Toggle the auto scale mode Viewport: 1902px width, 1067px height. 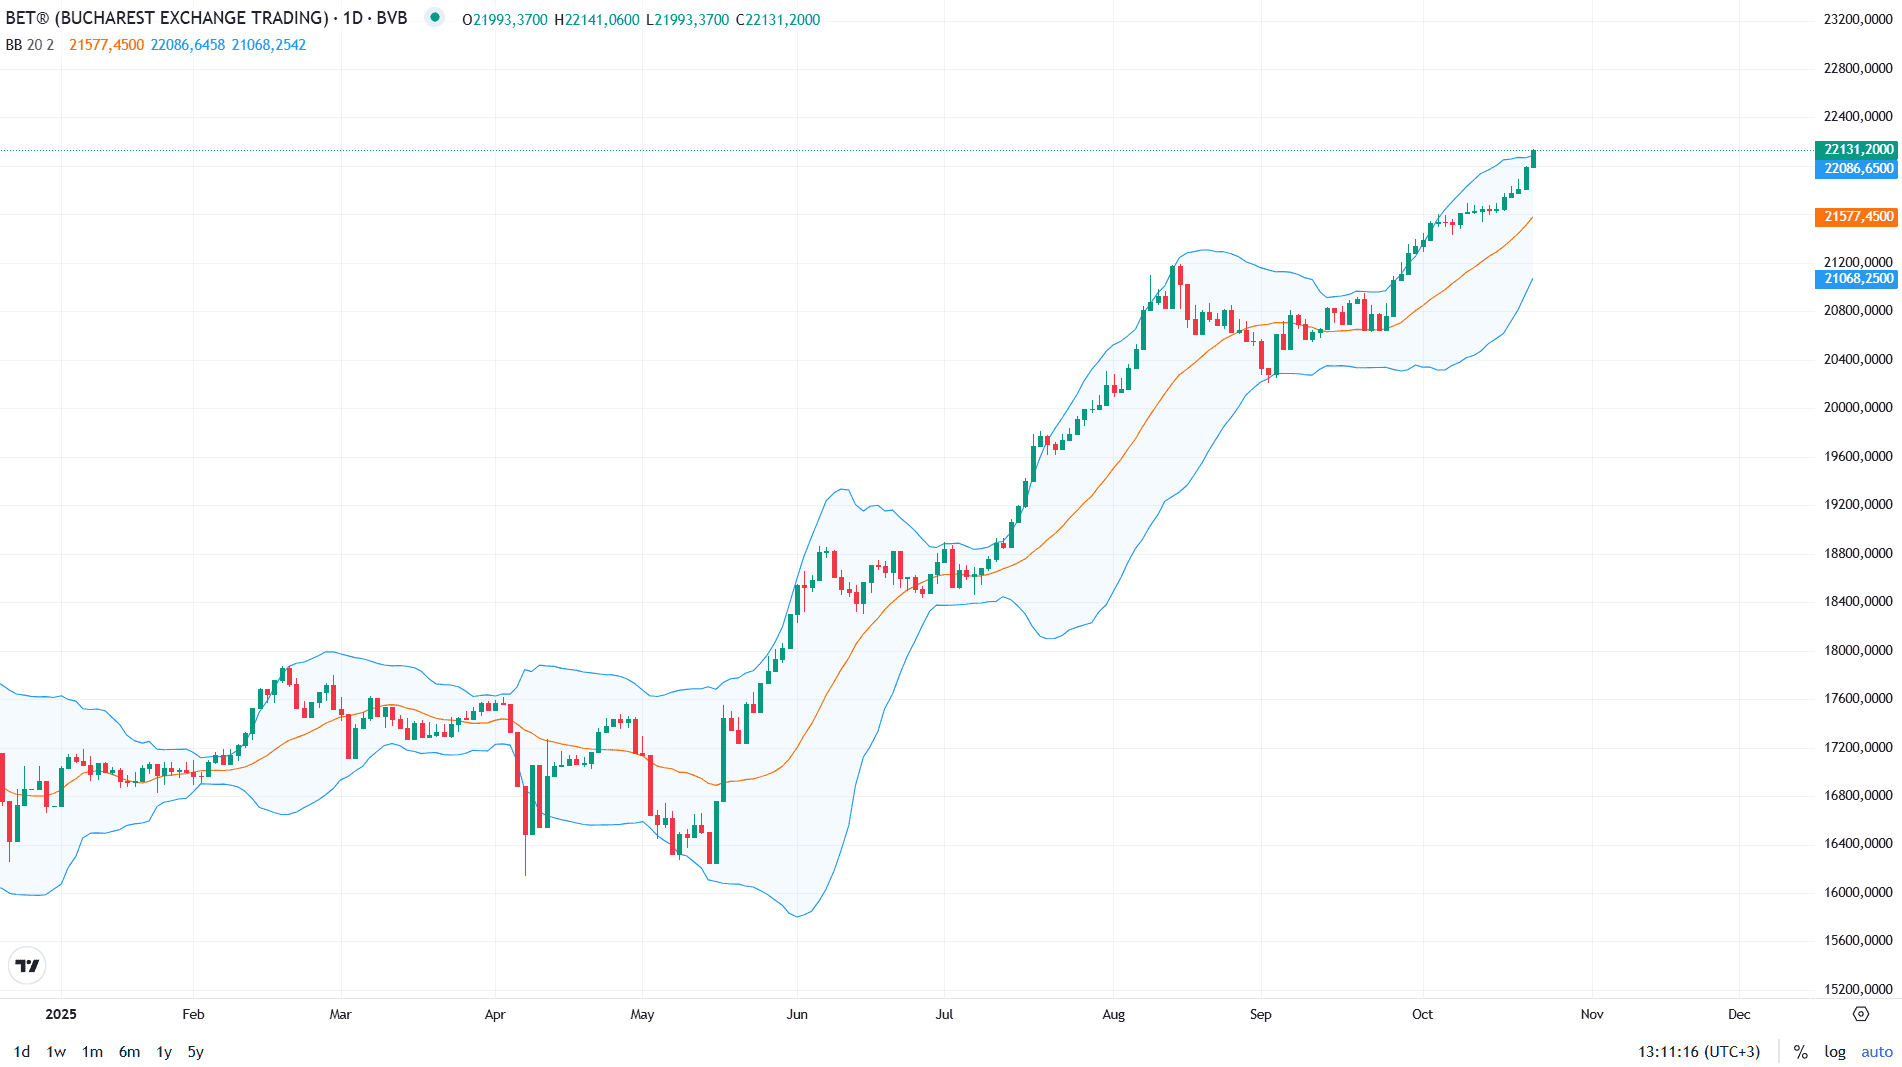(1877, 1052)
